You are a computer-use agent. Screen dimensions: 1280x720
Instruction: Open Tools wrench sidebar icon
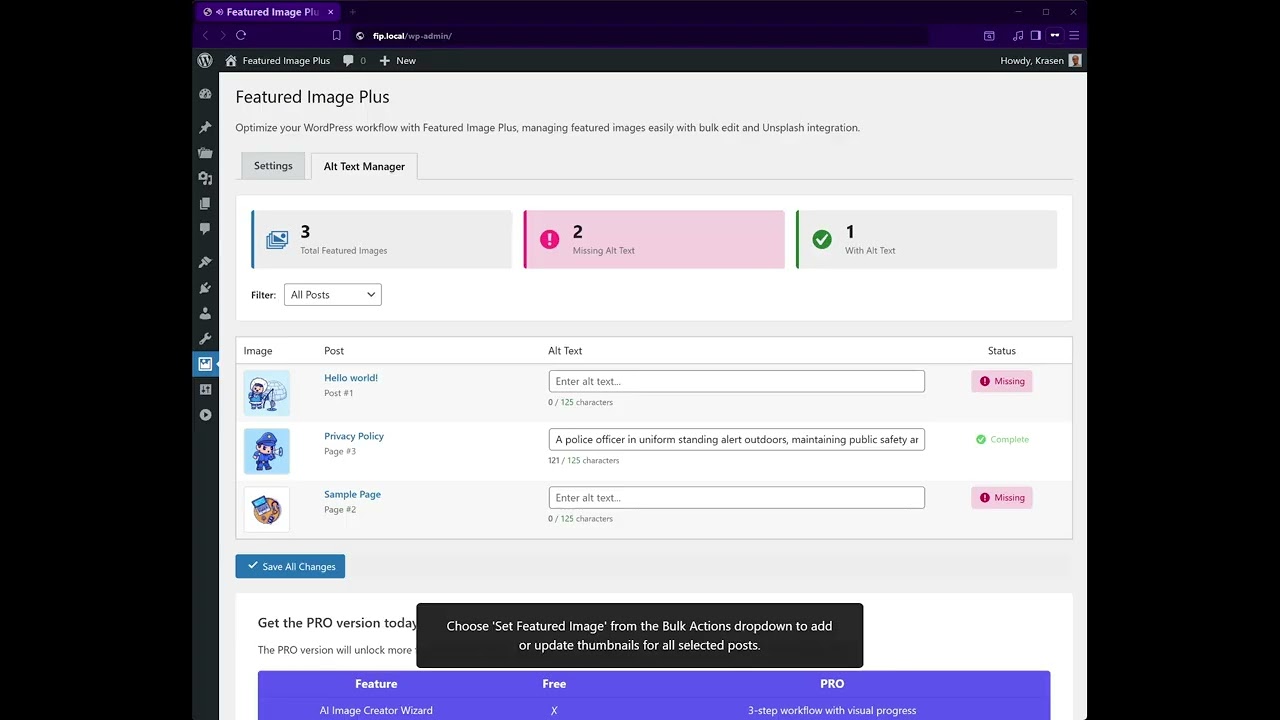pyautogui.click(x=205, y=339)
